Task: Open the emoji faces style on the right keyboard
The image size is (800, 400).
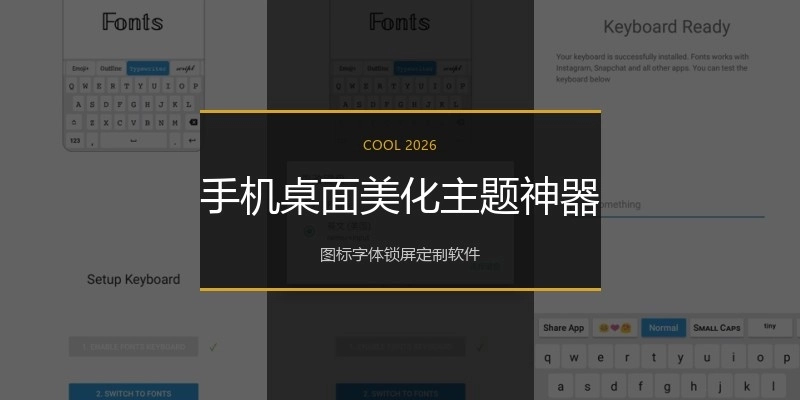Action: coord(615,328)
